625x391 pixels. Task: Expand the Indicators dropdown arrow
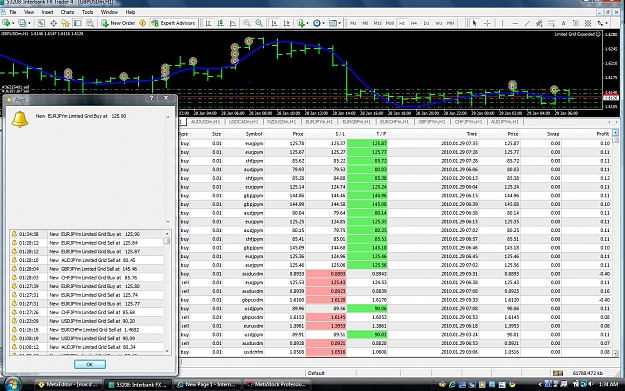pos(307,23)
